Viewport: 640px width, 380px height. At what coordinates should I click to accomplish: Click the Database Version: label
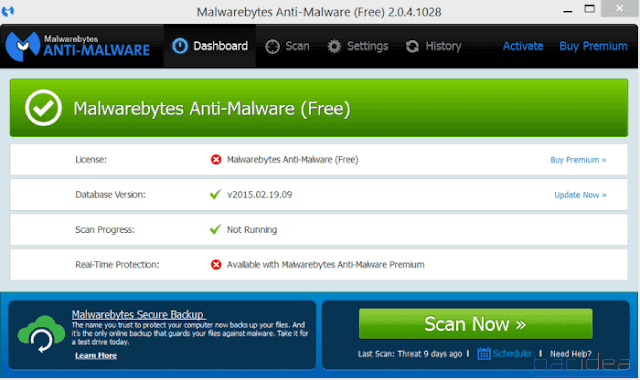point(110,195)
